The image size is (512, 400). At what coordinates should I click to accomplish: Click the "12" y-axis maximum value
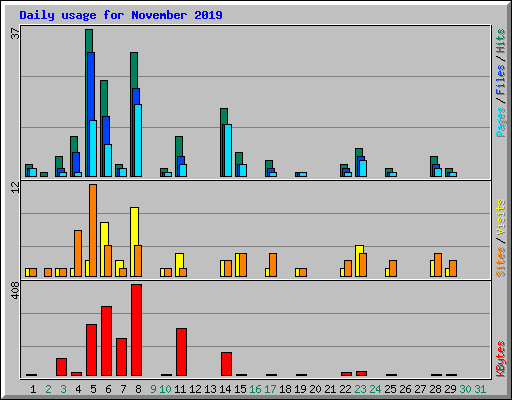15,187
